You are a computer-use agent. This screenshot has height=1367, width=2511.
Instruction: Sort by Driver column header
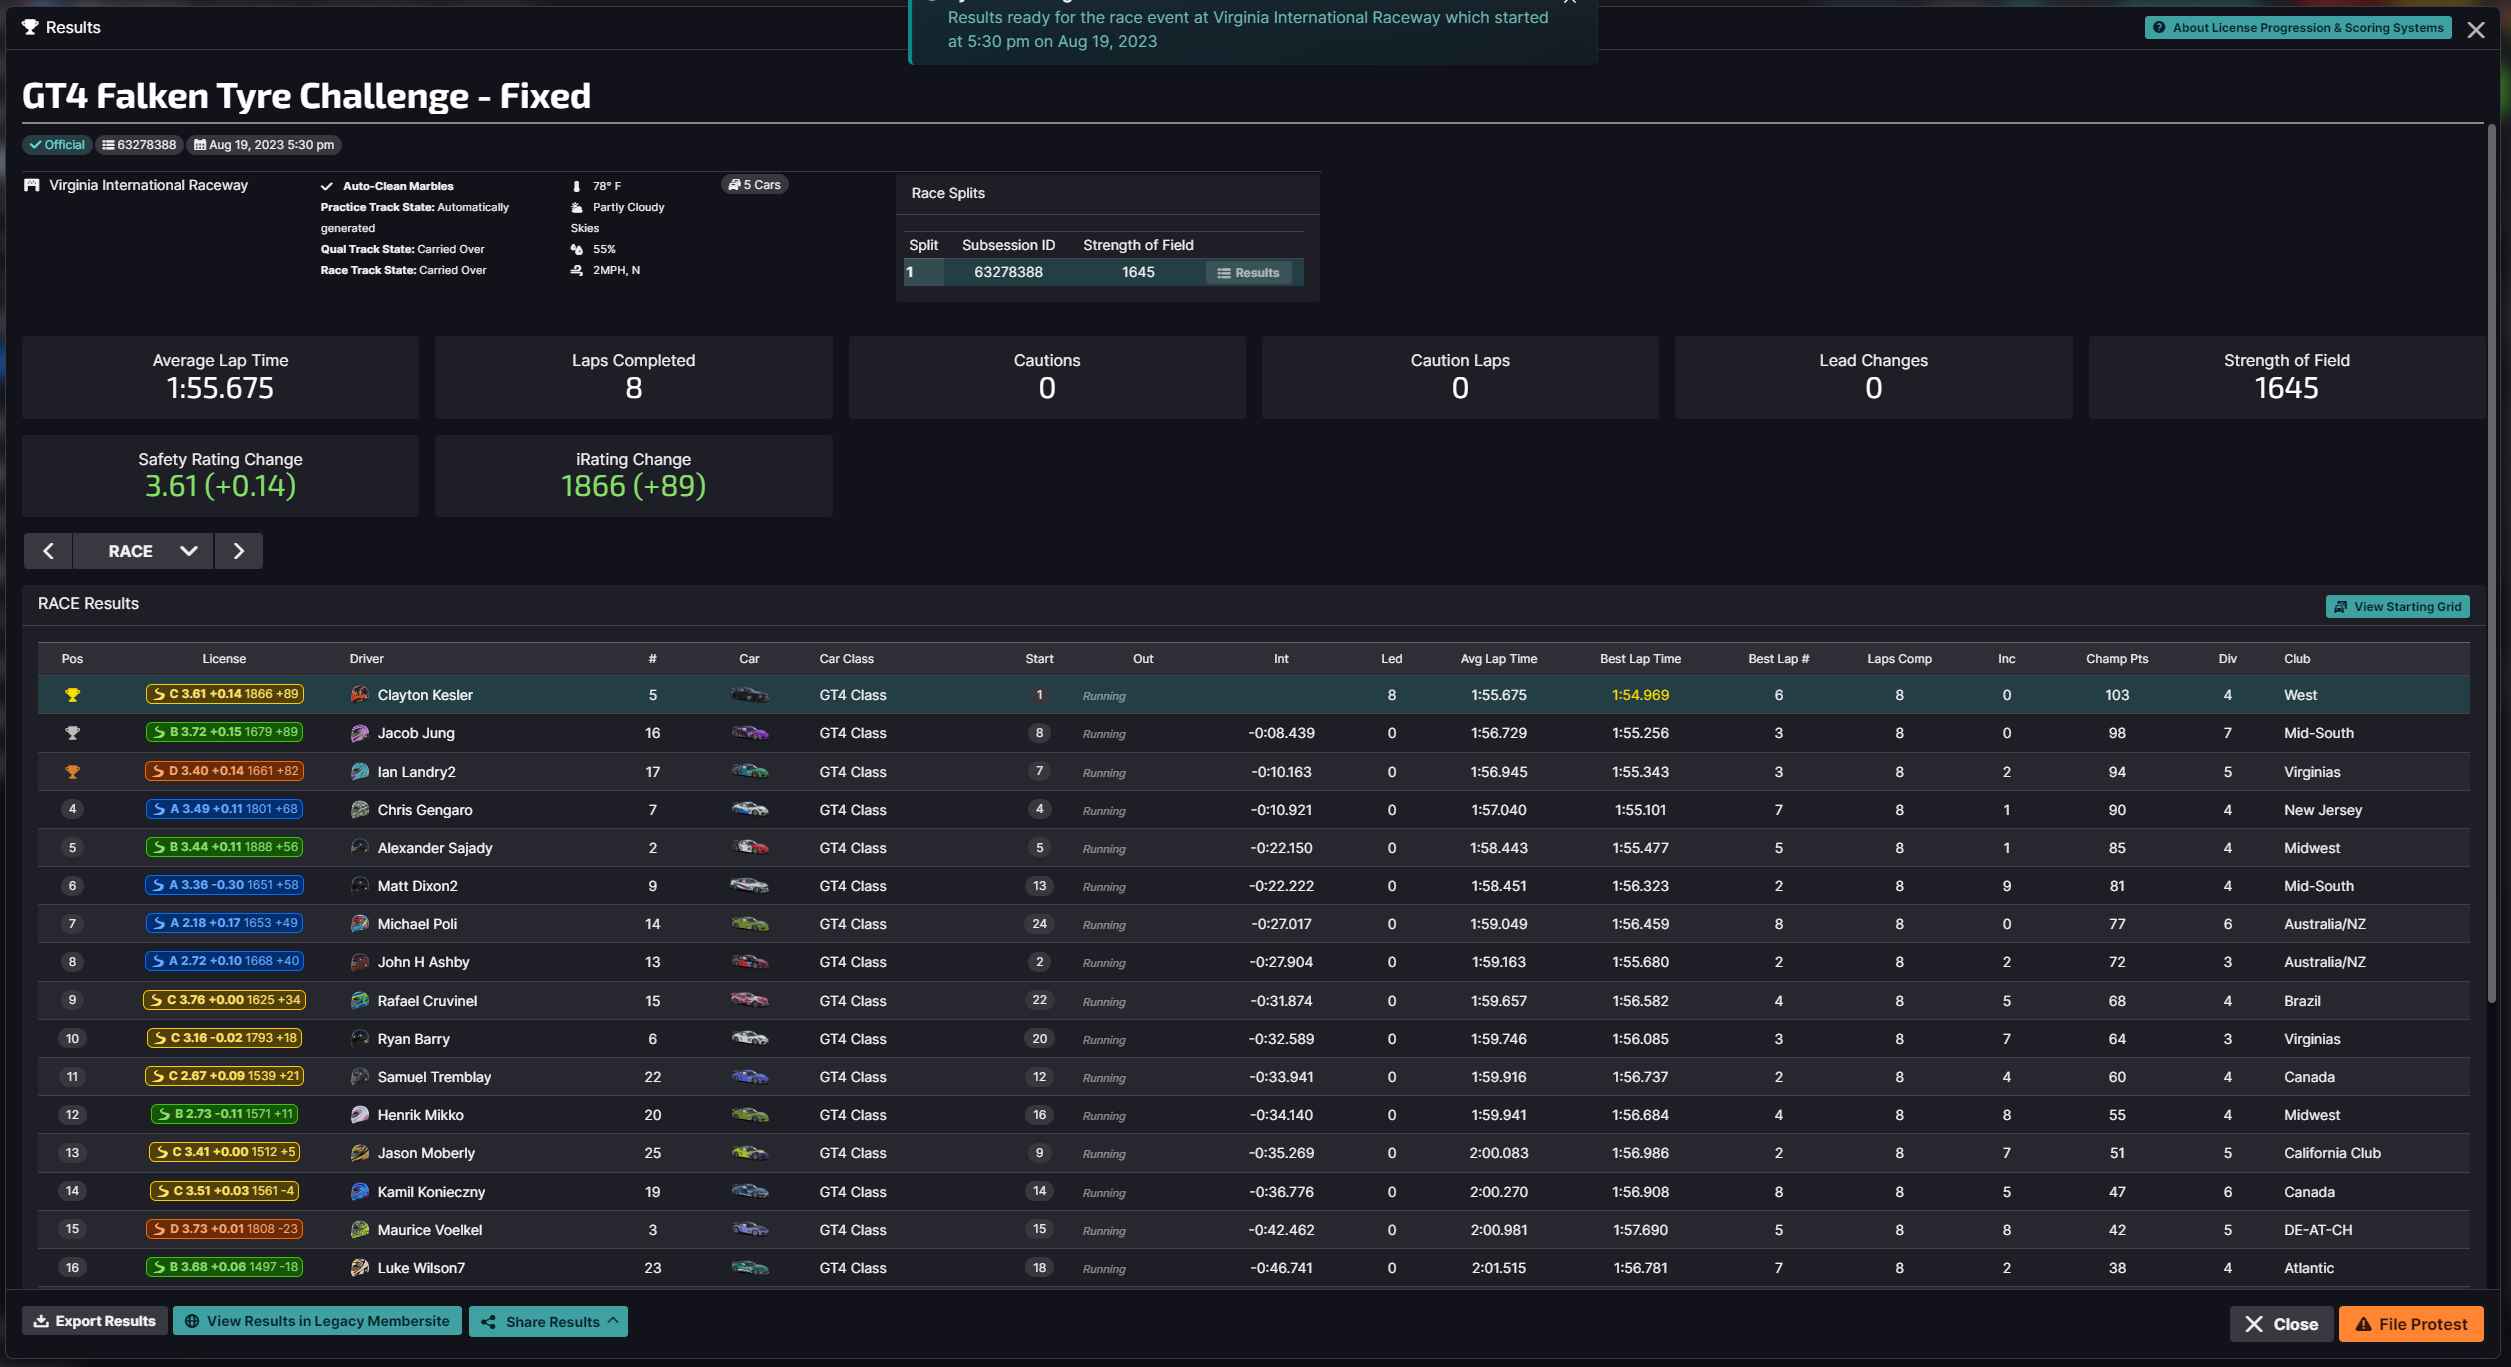click(x=367, y=659)
